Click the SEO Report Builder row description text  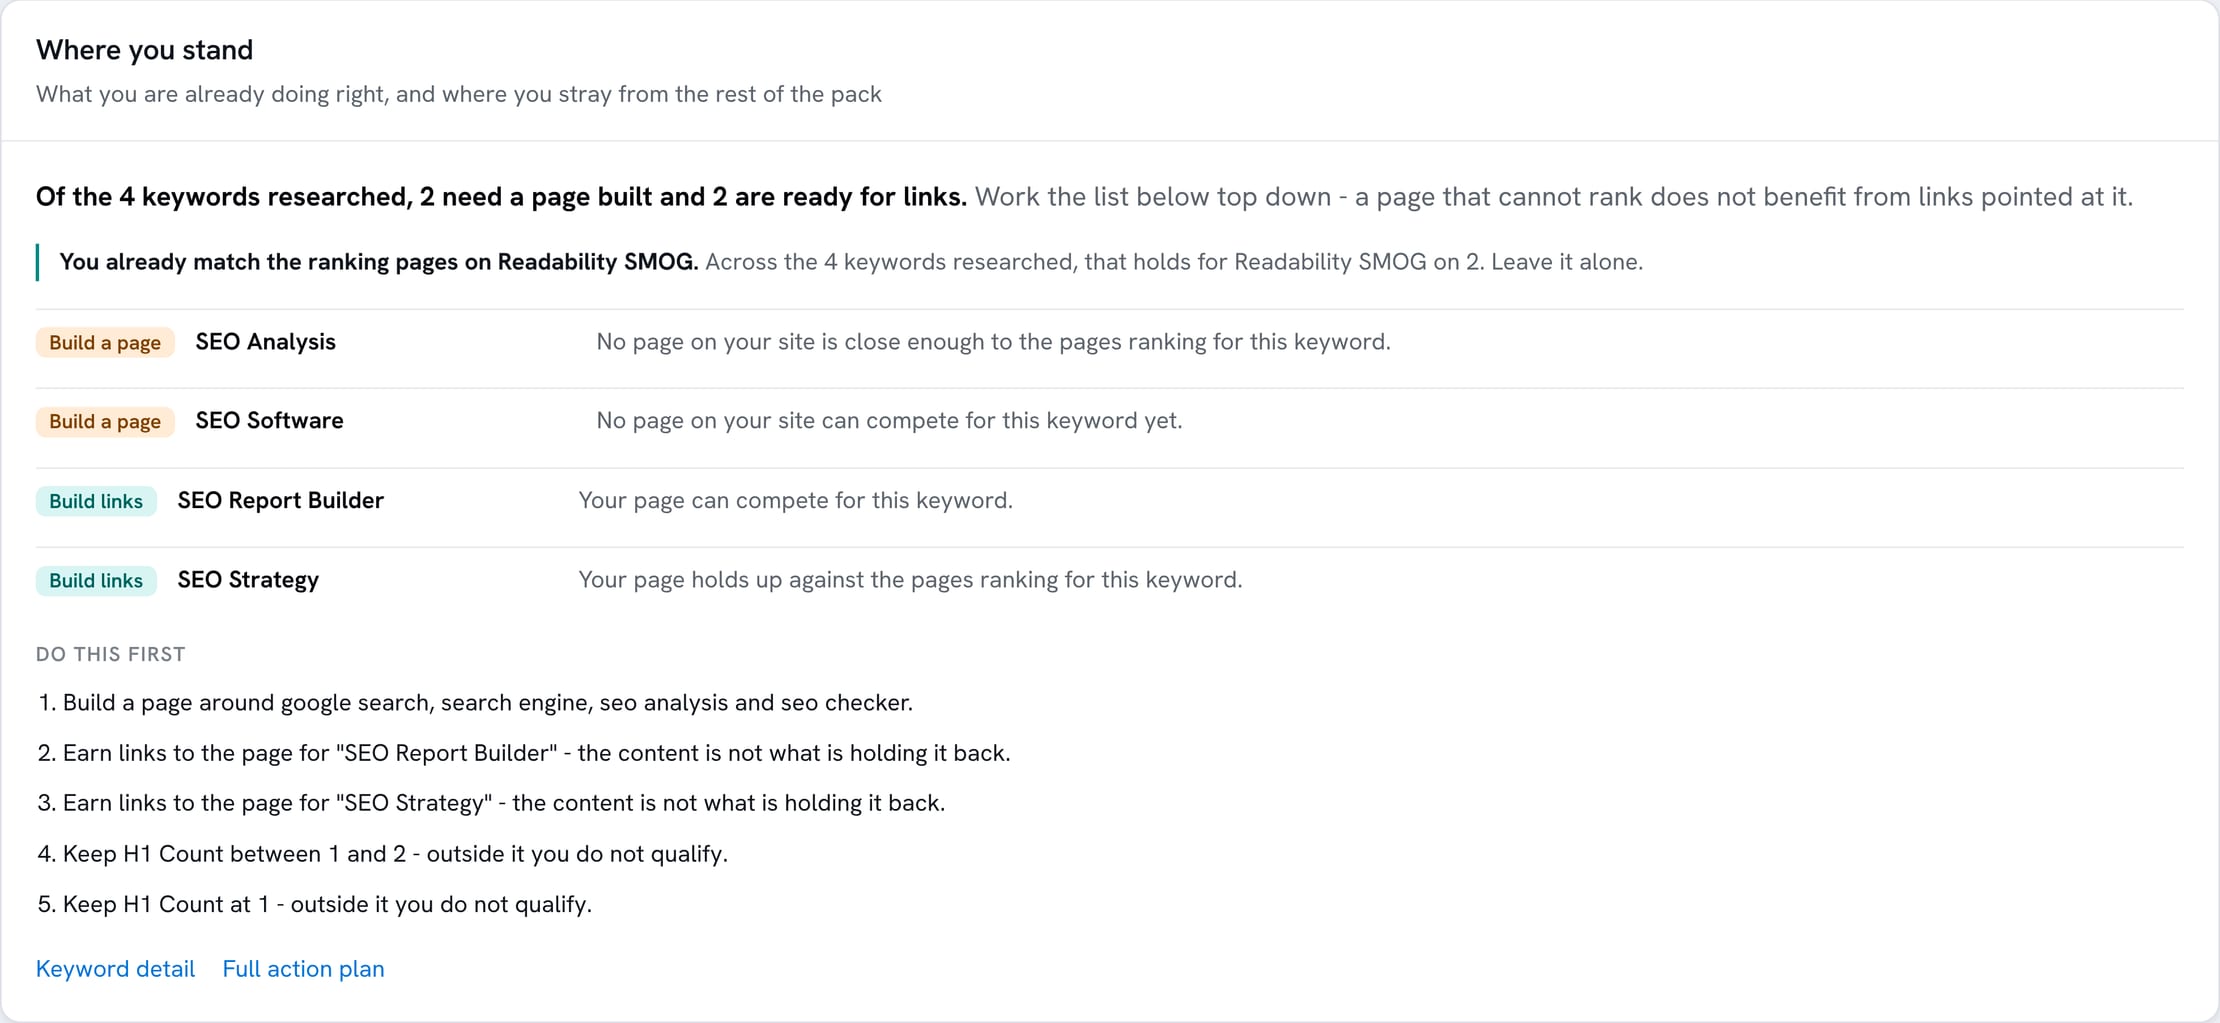[x=795, y=500]
